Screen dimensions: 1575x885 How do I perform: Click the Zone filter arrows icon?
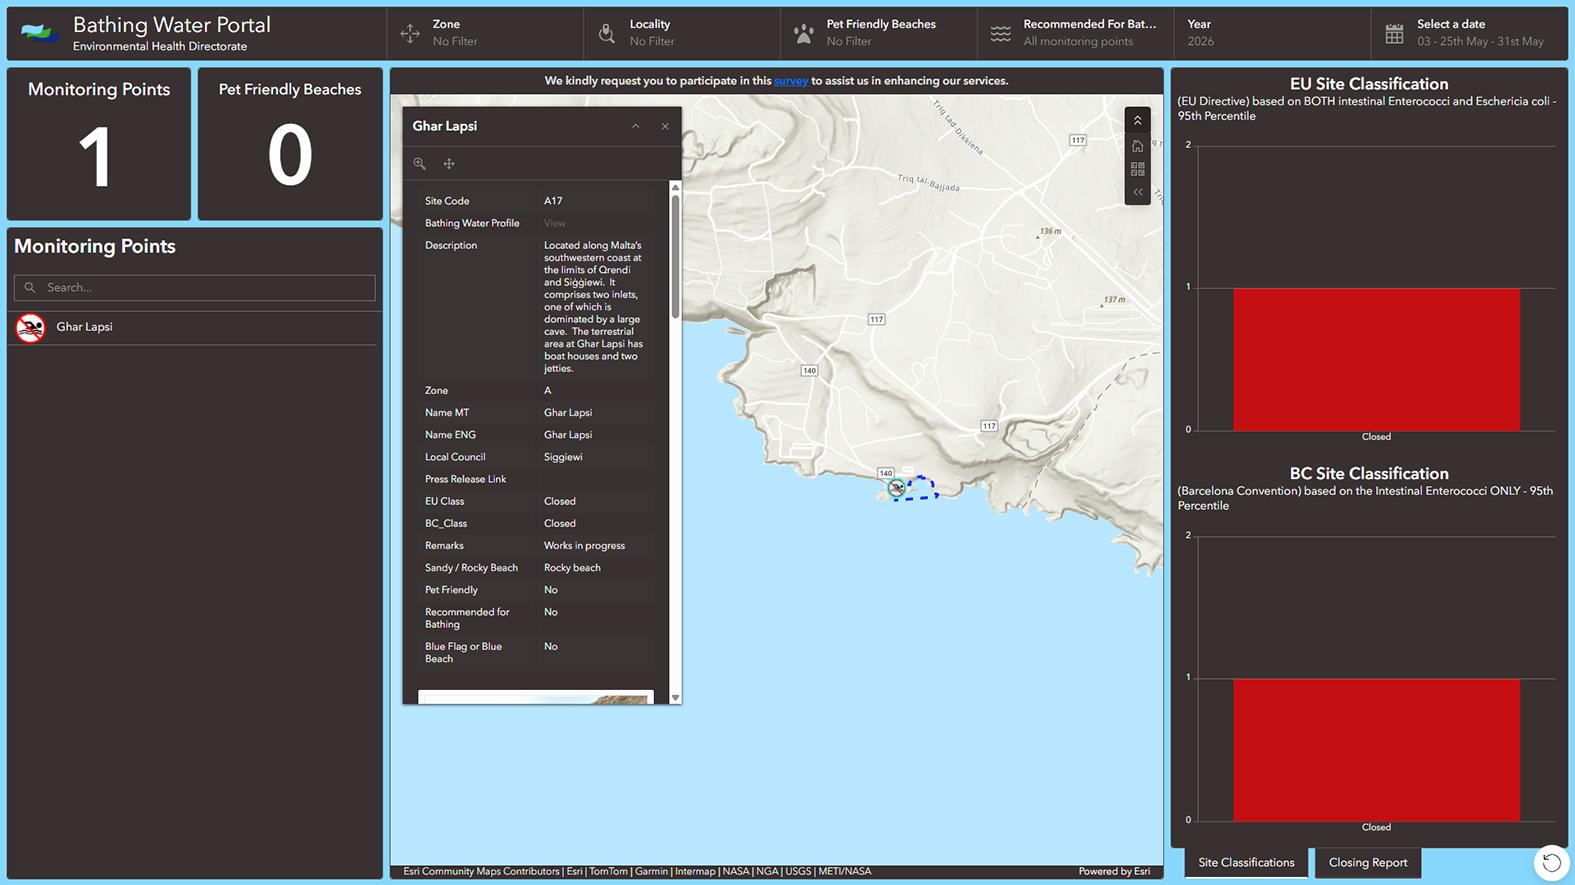pyautogui.click(x=410, y=34)
